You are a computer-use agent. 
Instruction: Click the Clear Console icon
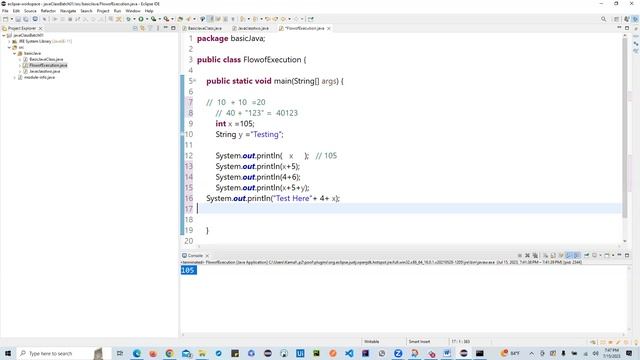(545, 256)
